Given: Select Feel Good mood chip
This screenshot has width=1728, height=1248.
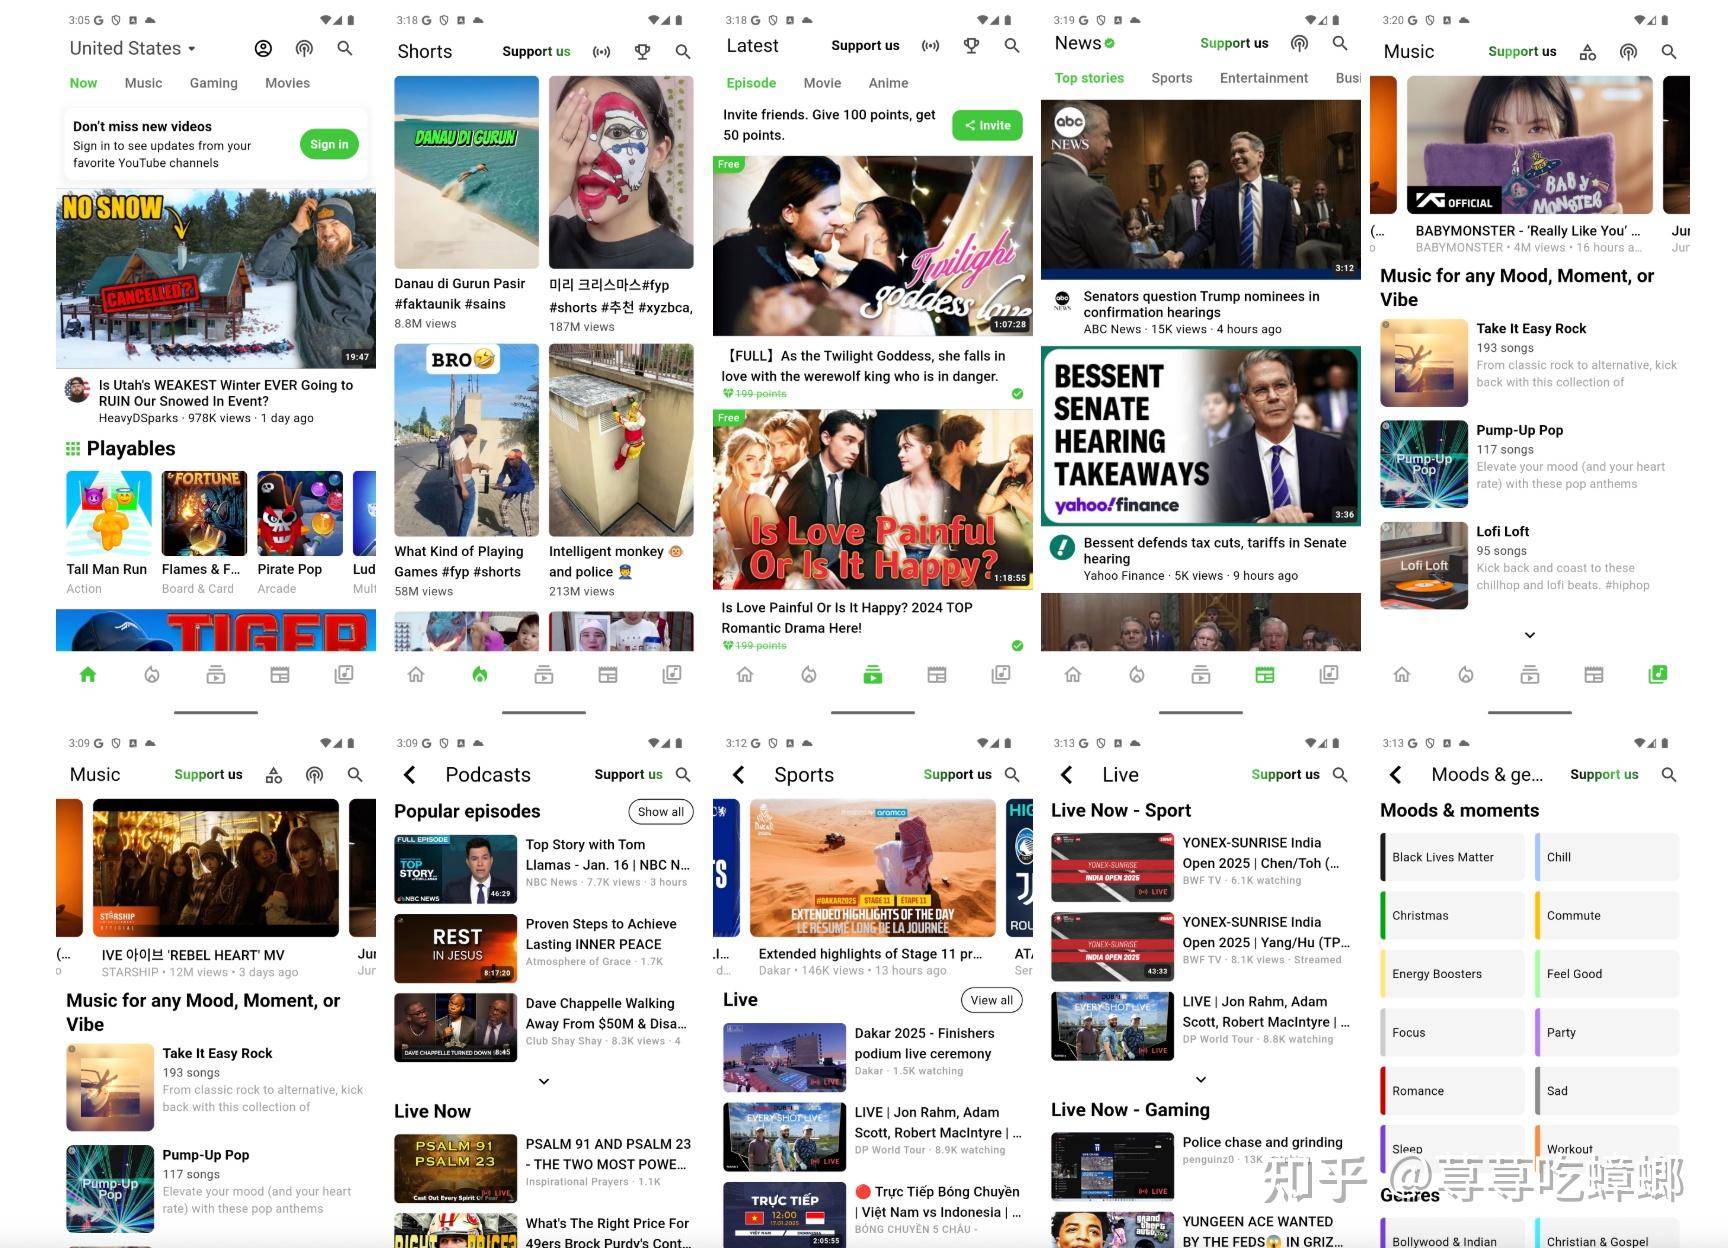Looking at the screenshot, I should pos(1607,974).
